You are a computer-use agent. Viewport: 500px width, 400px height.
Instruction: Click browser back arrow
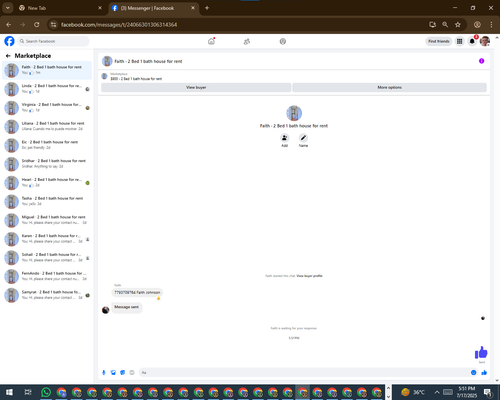pyautogui.click(x=9, y=25)
